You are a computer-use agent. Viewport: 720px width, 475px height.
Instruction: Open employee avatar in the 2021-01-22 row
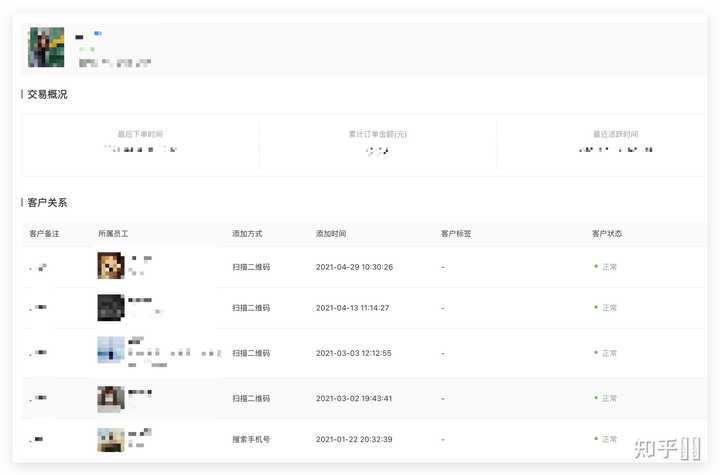(110, 439)
